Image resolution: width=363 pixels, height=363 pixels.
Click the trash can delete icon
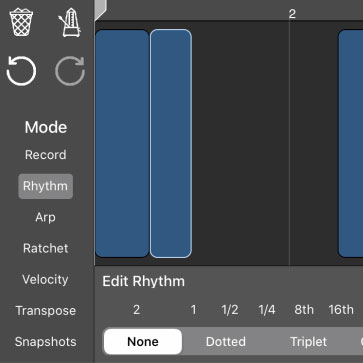point(21,22)
